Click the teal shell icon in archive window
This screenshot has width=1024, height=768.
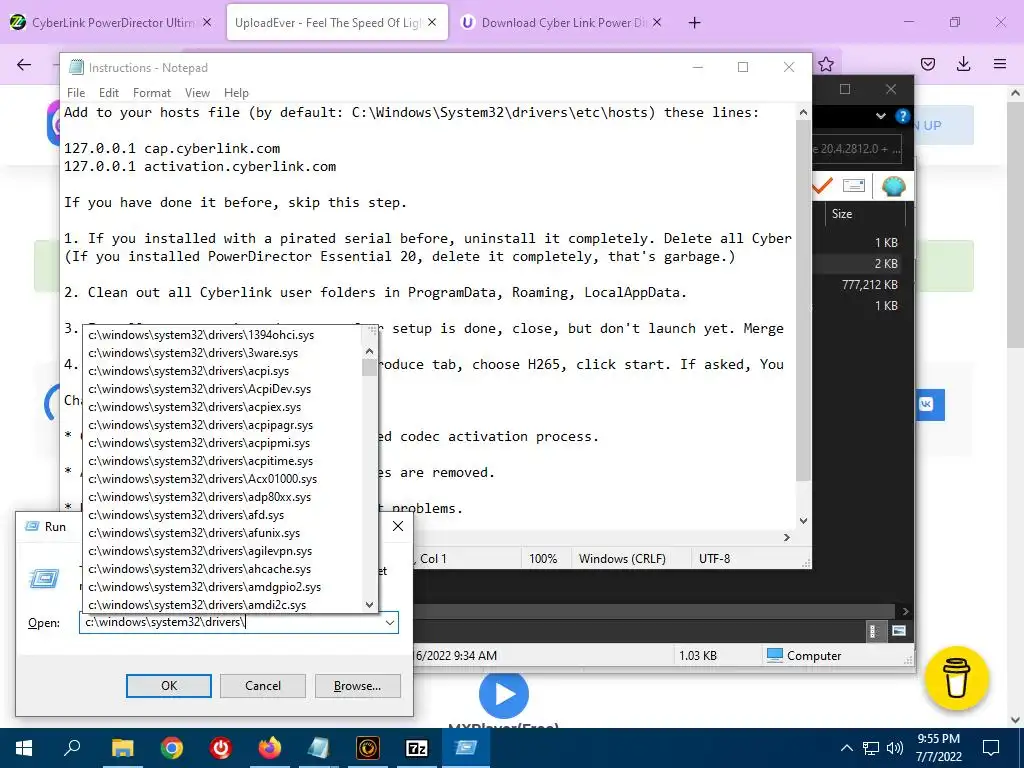(x=893, y=186)
